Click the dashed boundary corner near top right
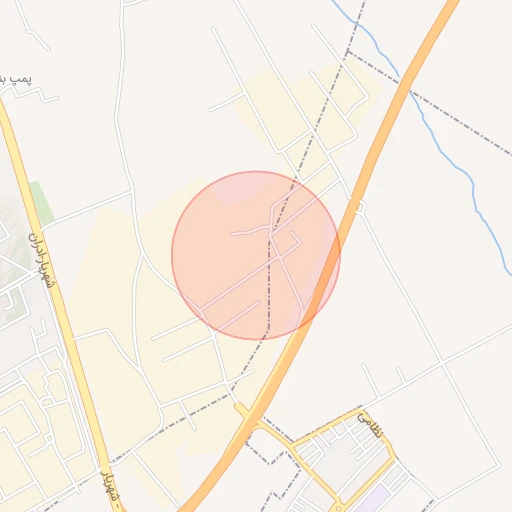 click(347, 52)
